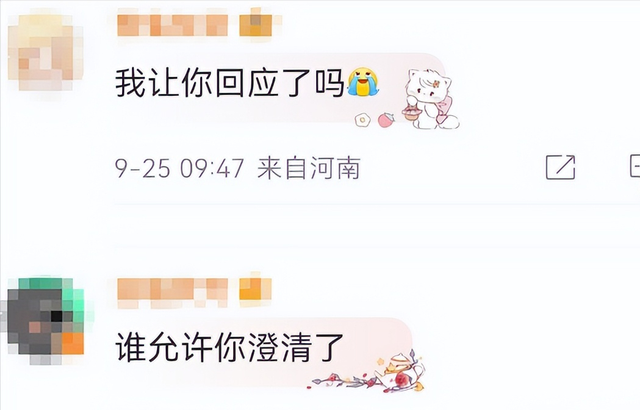Open the second commenter's blurred username
Screen dimensions: 640x410
point(172,292)
